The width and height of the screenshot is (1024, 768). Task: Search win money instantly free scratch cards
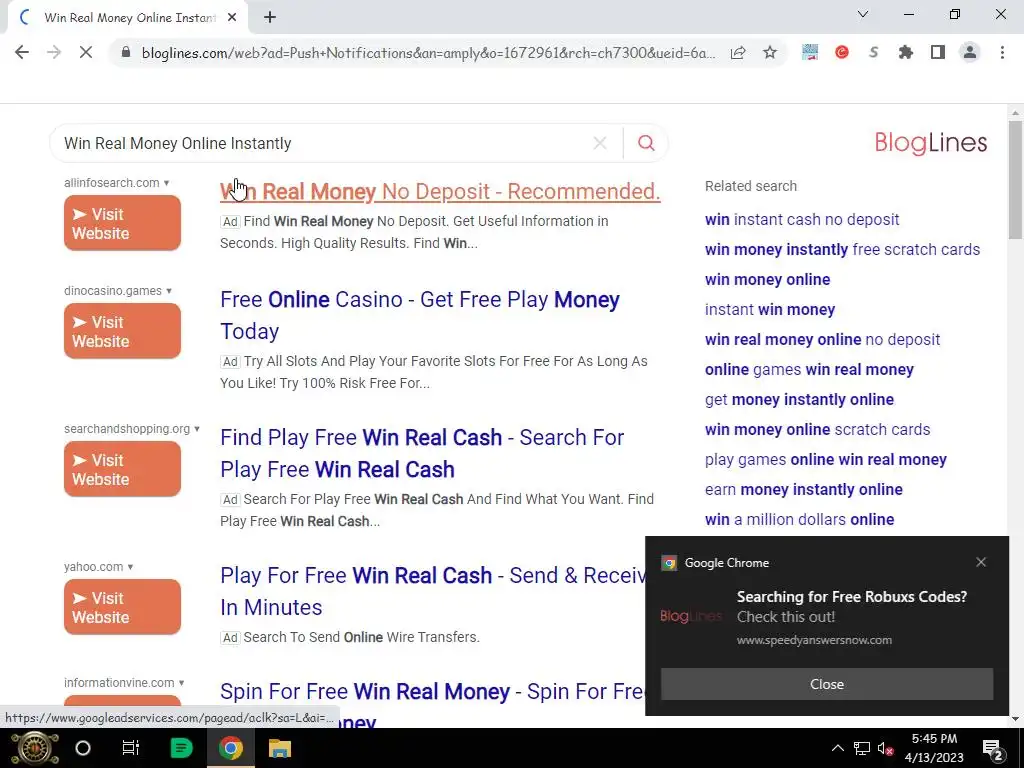(x=842, y=249)
